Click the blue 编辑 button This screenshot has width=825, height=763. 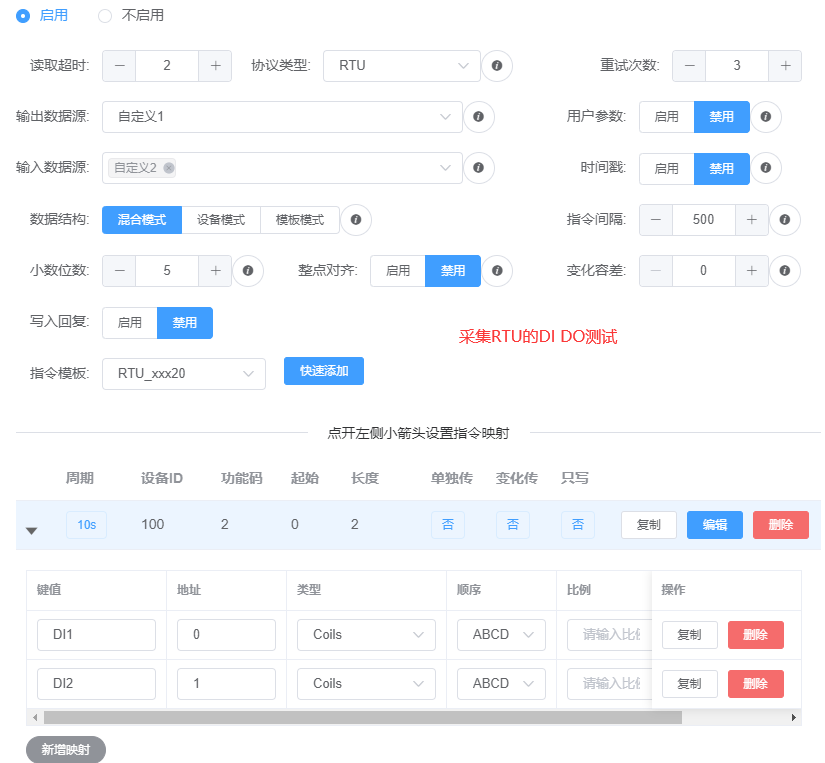714,525
